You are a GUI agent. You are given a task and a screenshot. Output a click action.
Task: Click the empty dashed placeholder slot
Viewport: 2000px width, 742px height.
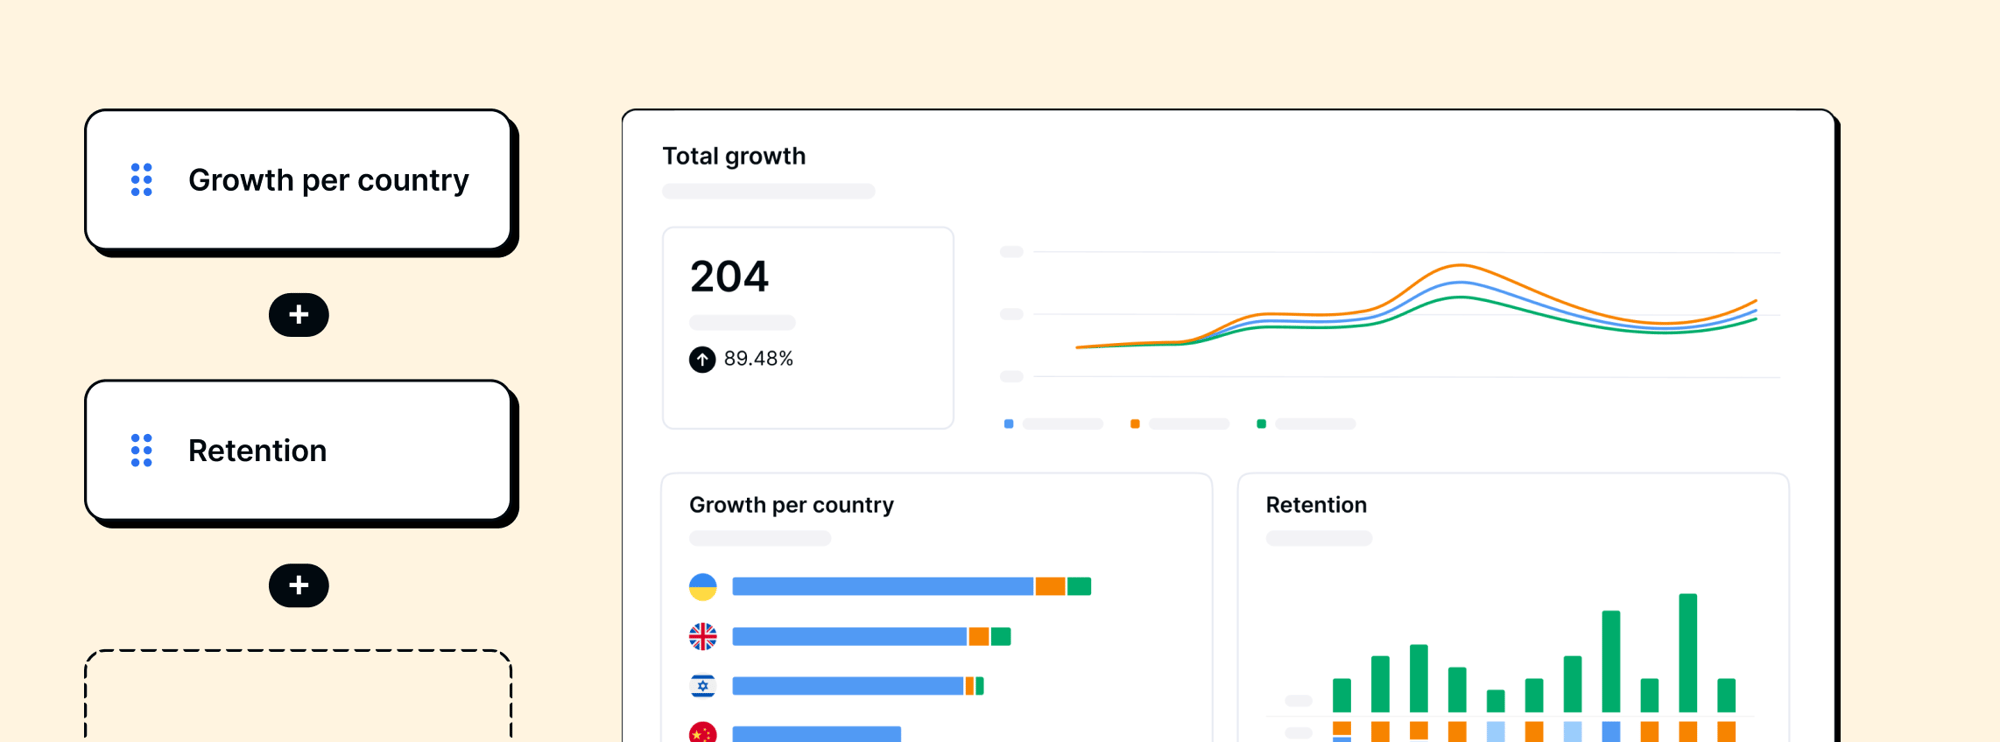[299, 696]
